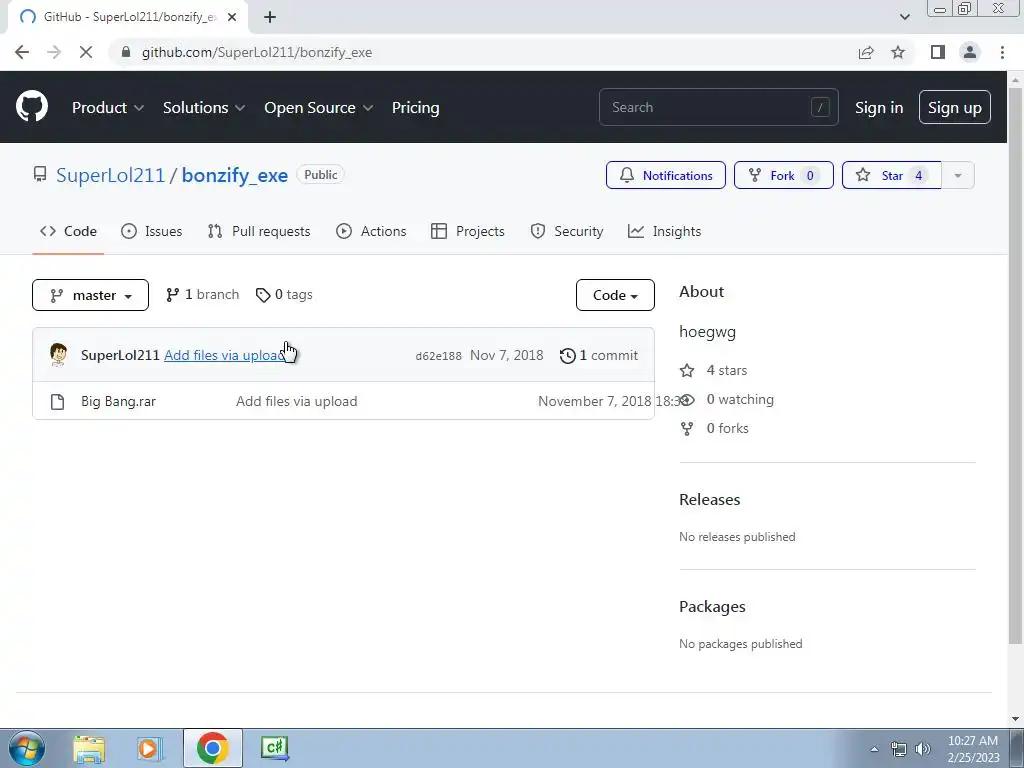
Task: View the 4 stars link
Action: click(x=714, y=370)
